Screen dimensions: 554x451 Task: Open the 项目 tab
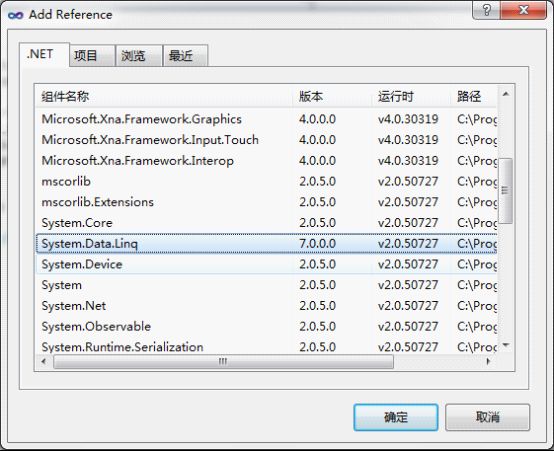click(93, 56)
